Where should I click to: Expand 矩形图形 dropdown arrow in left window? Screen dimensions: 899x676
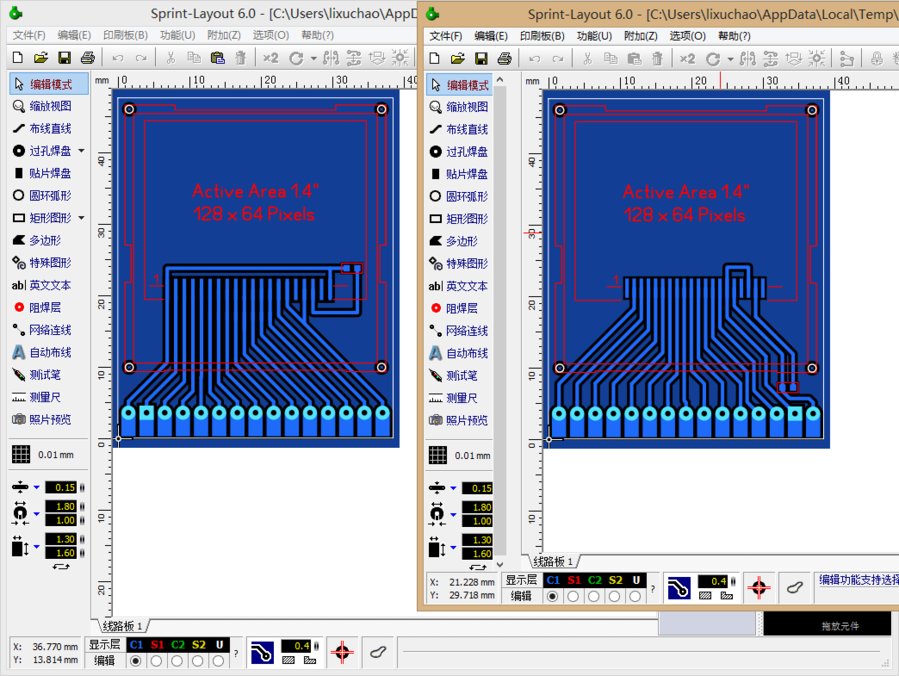pyautogui.click(x=81, y=218)
